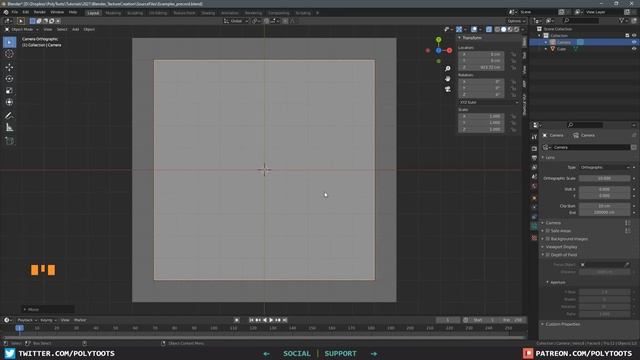The height and width of the screenshot is (360, 640).
Task: Toggle X-ray mode in viewport header
Action: [489, 29]
